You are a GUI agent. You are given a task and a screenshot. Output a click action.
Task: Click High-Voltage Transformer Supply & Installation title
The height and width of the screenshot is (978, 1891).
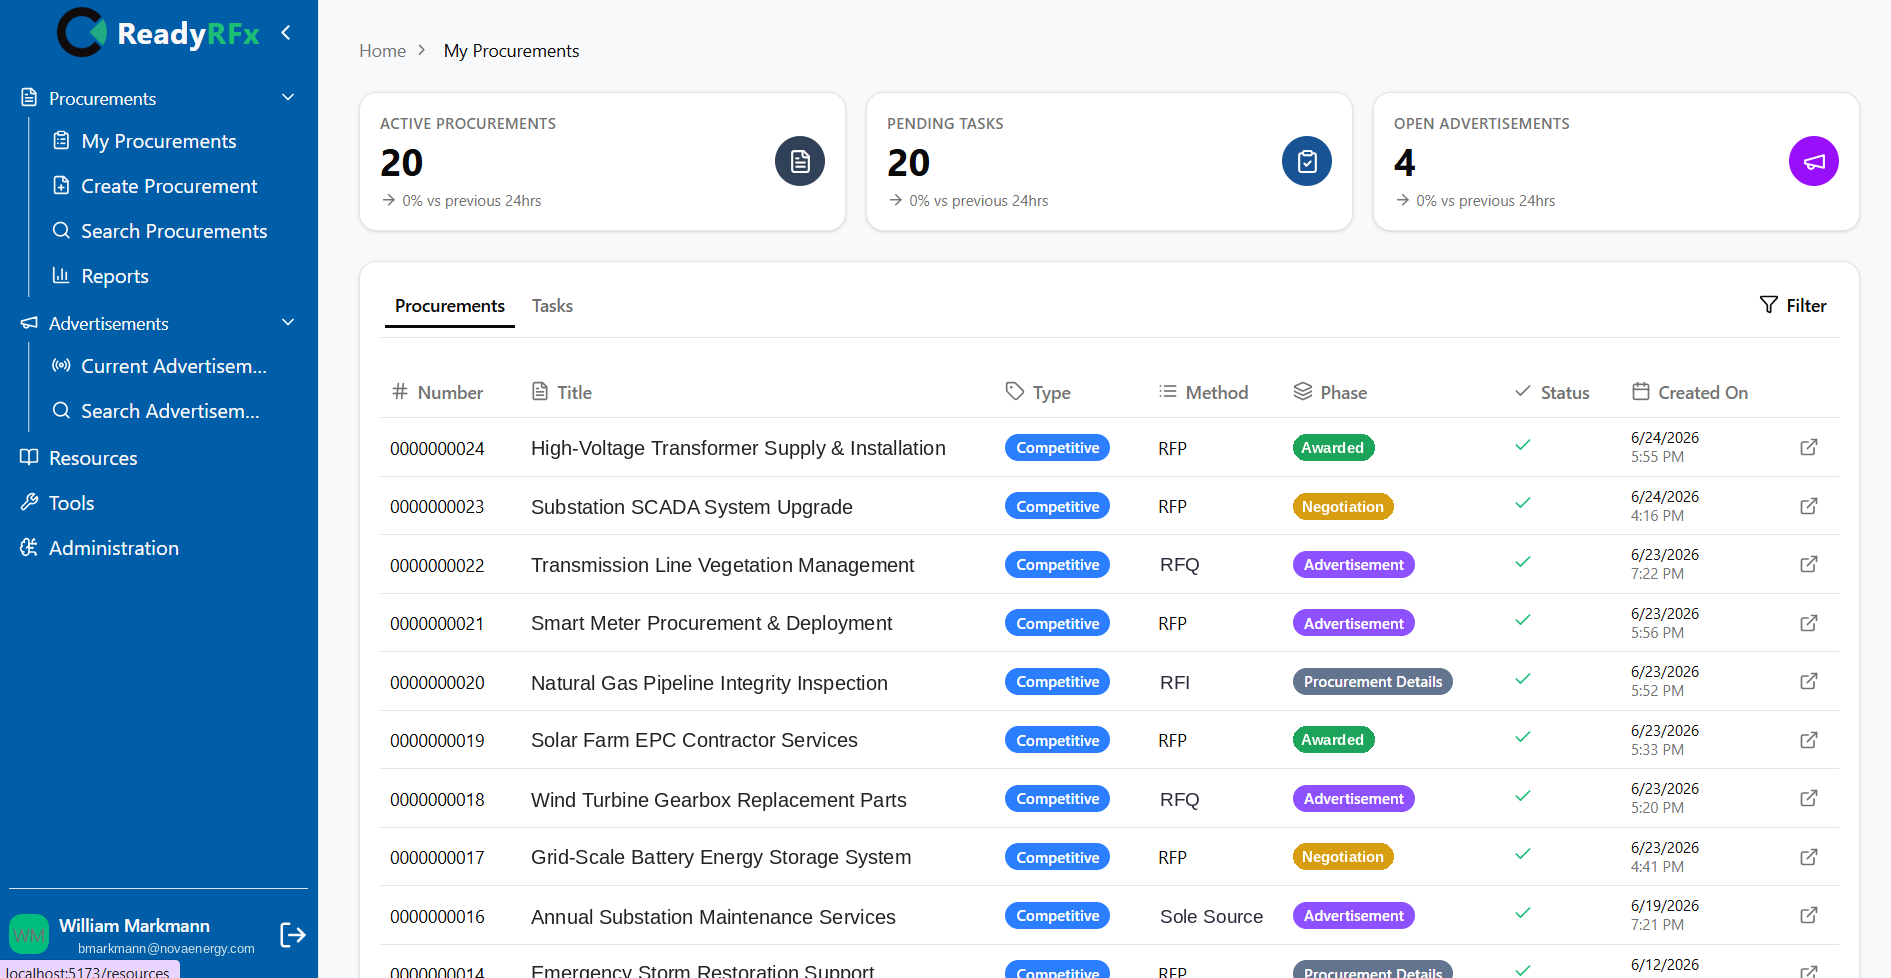(738, 448)
